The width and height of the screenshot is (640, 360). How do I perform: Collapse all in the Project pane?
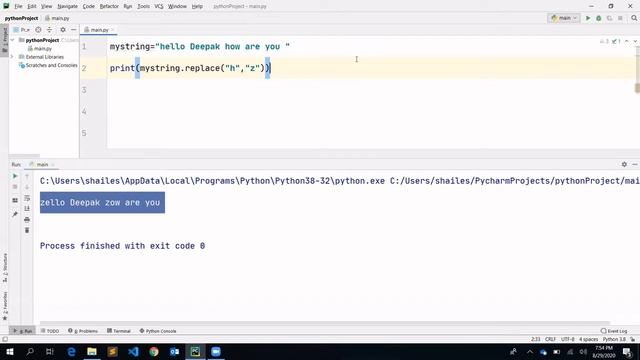49,30
